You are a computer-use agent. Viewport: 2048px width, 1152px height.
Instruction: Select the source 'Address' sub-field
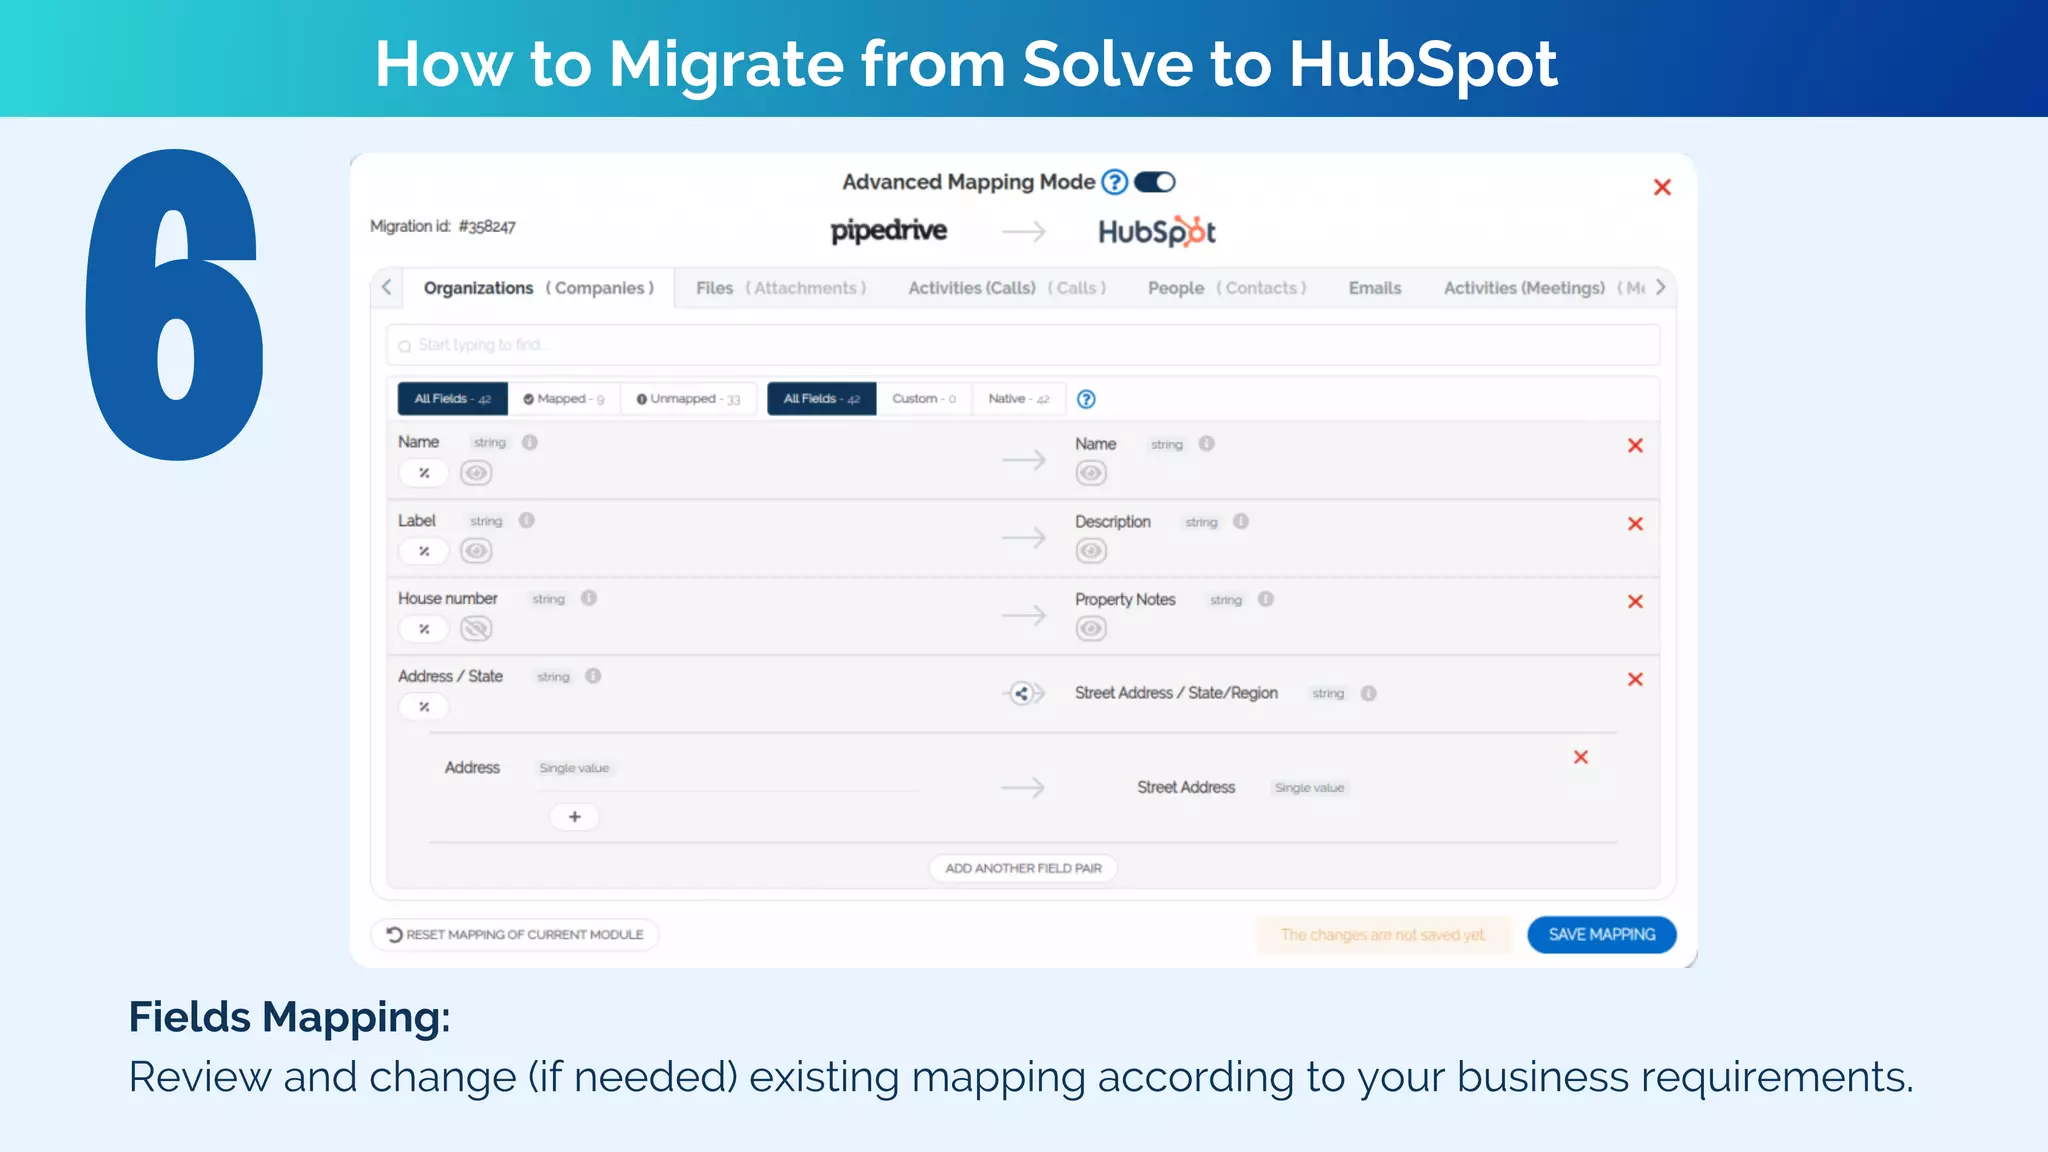click(x=472, y=767)
